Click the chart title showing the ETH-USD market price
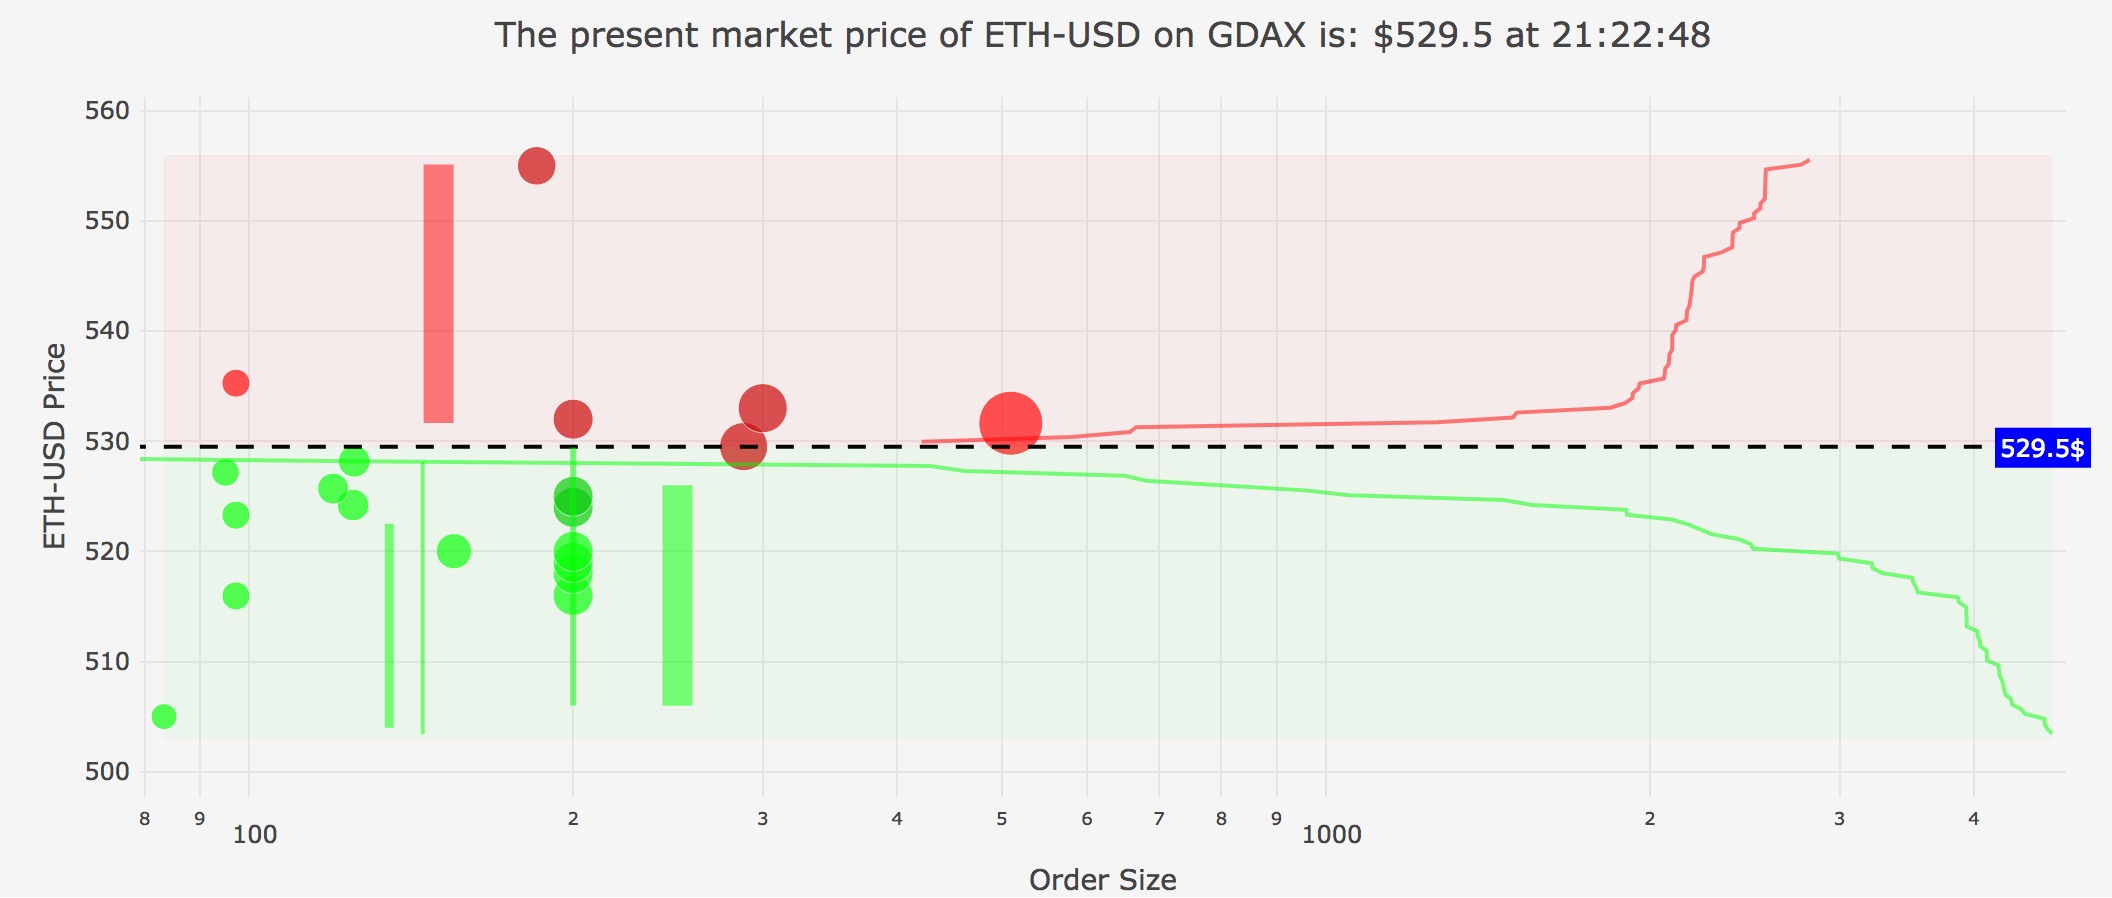2112x898 pixels. (1102, 35)
